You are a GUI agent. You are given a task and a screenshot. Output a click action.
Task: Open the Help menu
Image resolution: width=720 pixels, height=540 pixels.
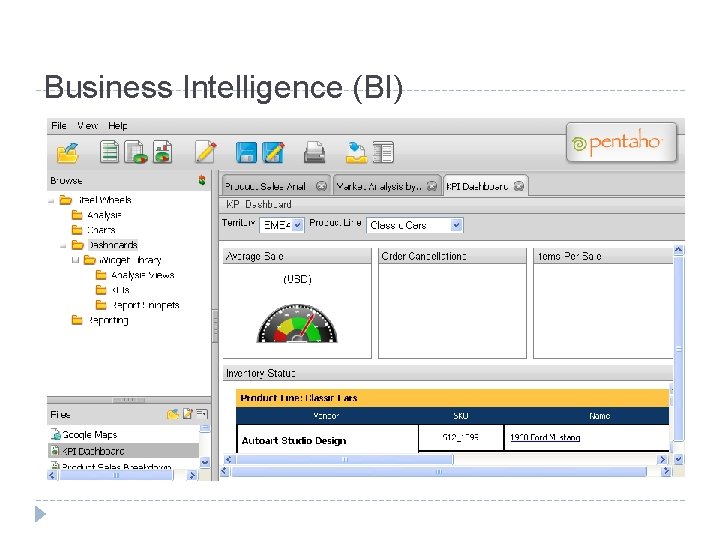coord(118,125)
